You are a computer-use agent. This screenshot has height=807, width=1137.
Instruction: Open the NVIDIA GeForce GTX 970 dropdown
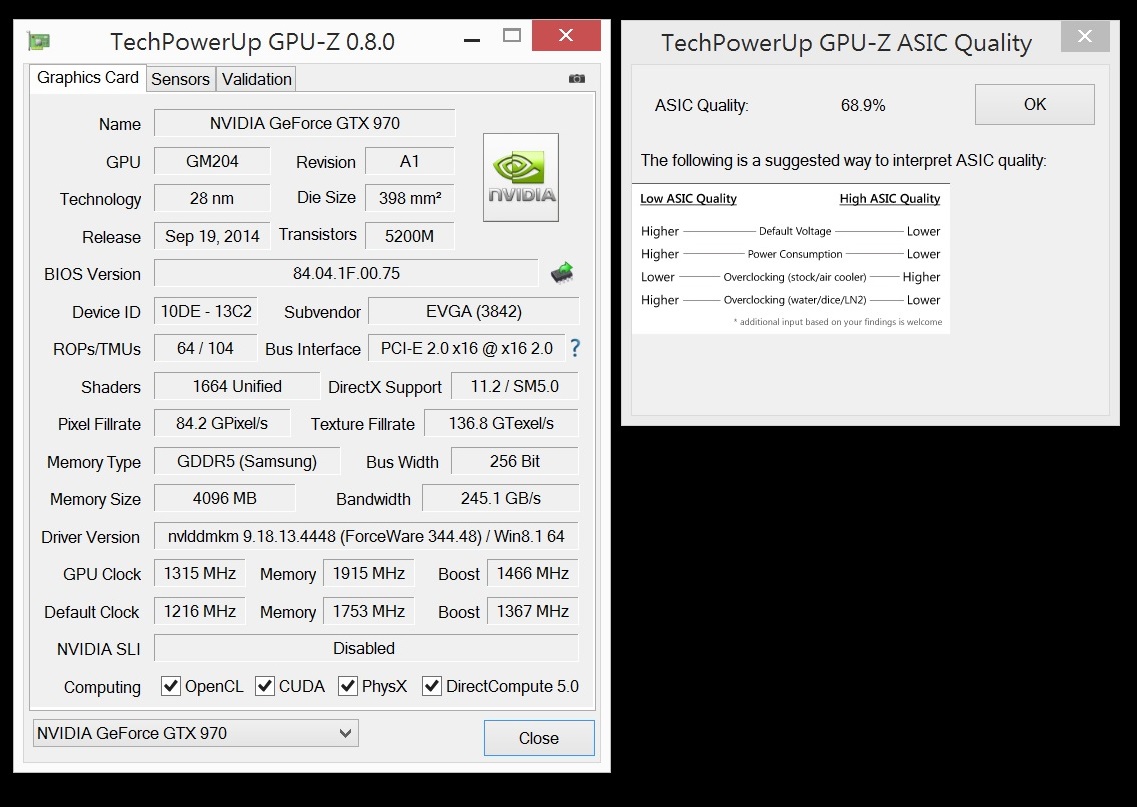(x=196, y=733)
